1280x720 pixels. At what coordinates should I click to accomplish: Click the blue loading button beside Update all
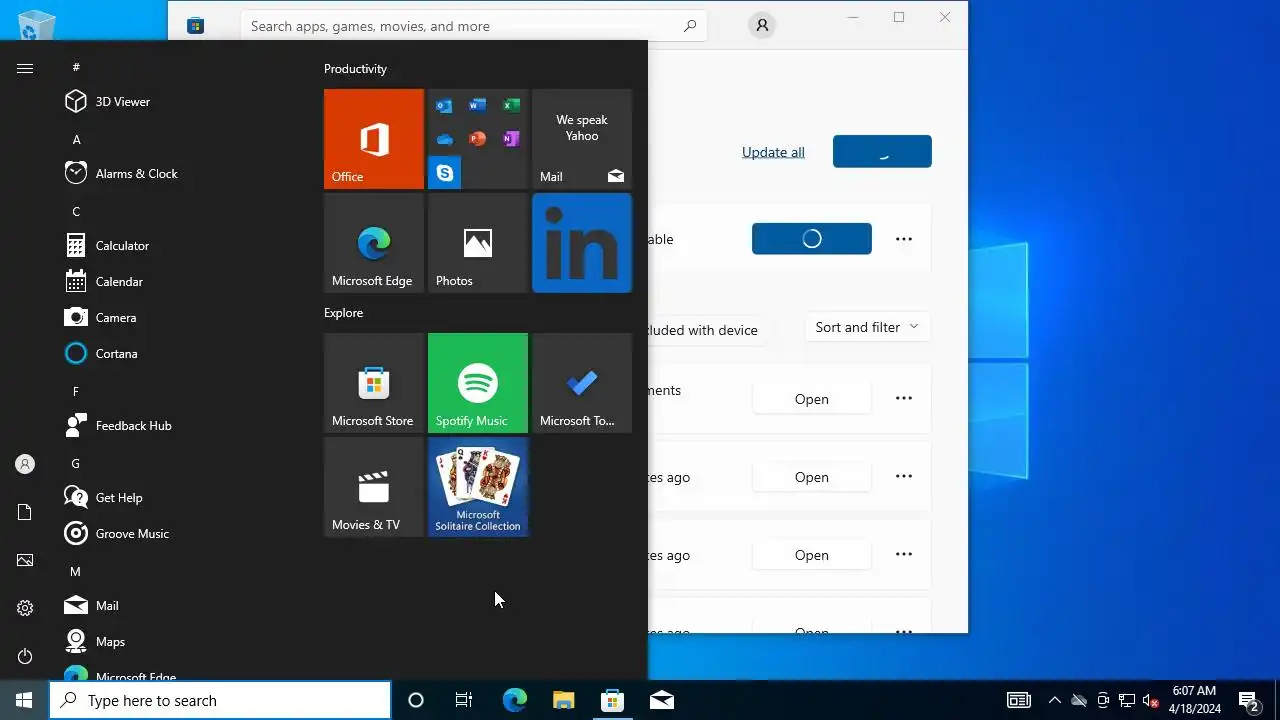click(x=882, y=152)
